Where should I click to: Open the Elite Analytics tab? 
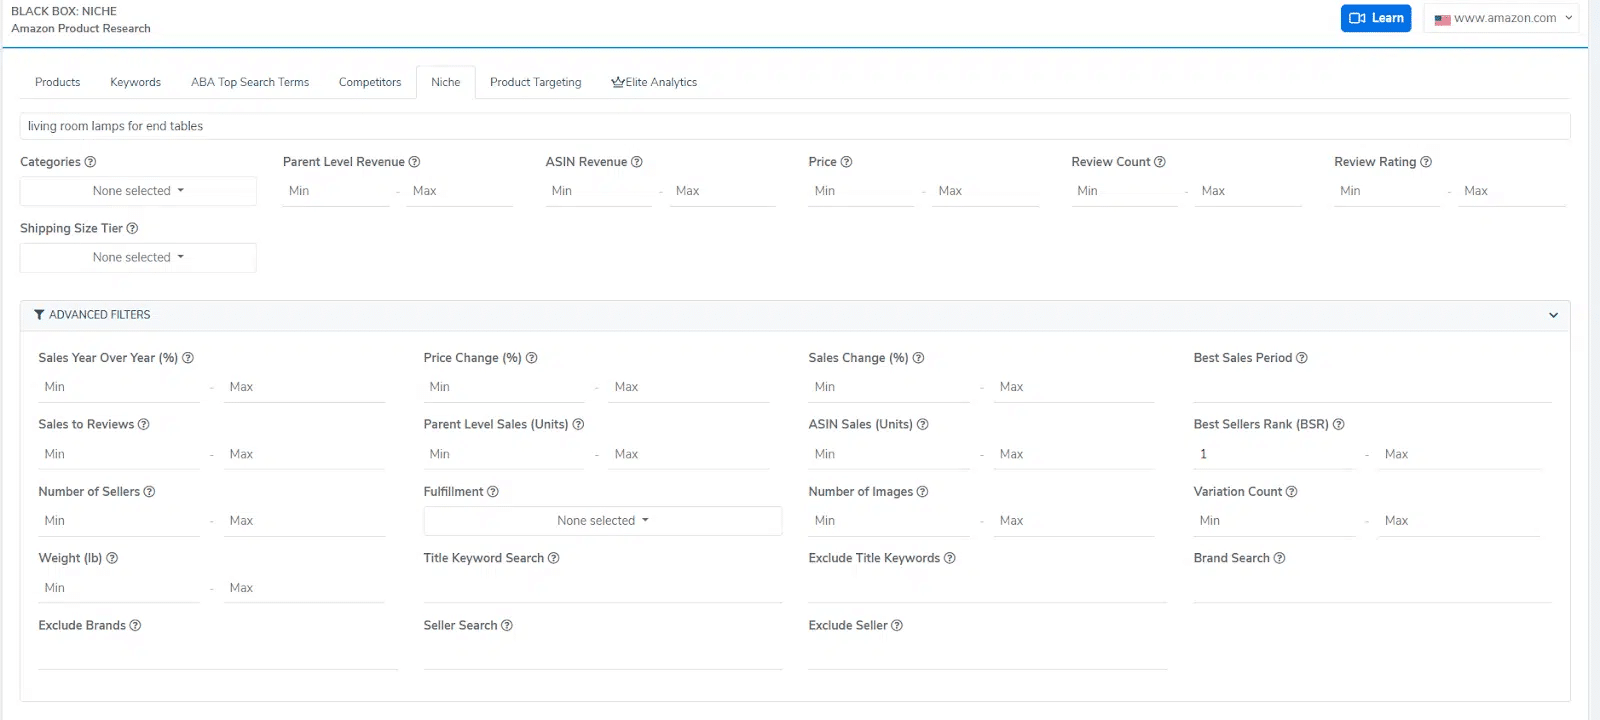click(654, 82)
